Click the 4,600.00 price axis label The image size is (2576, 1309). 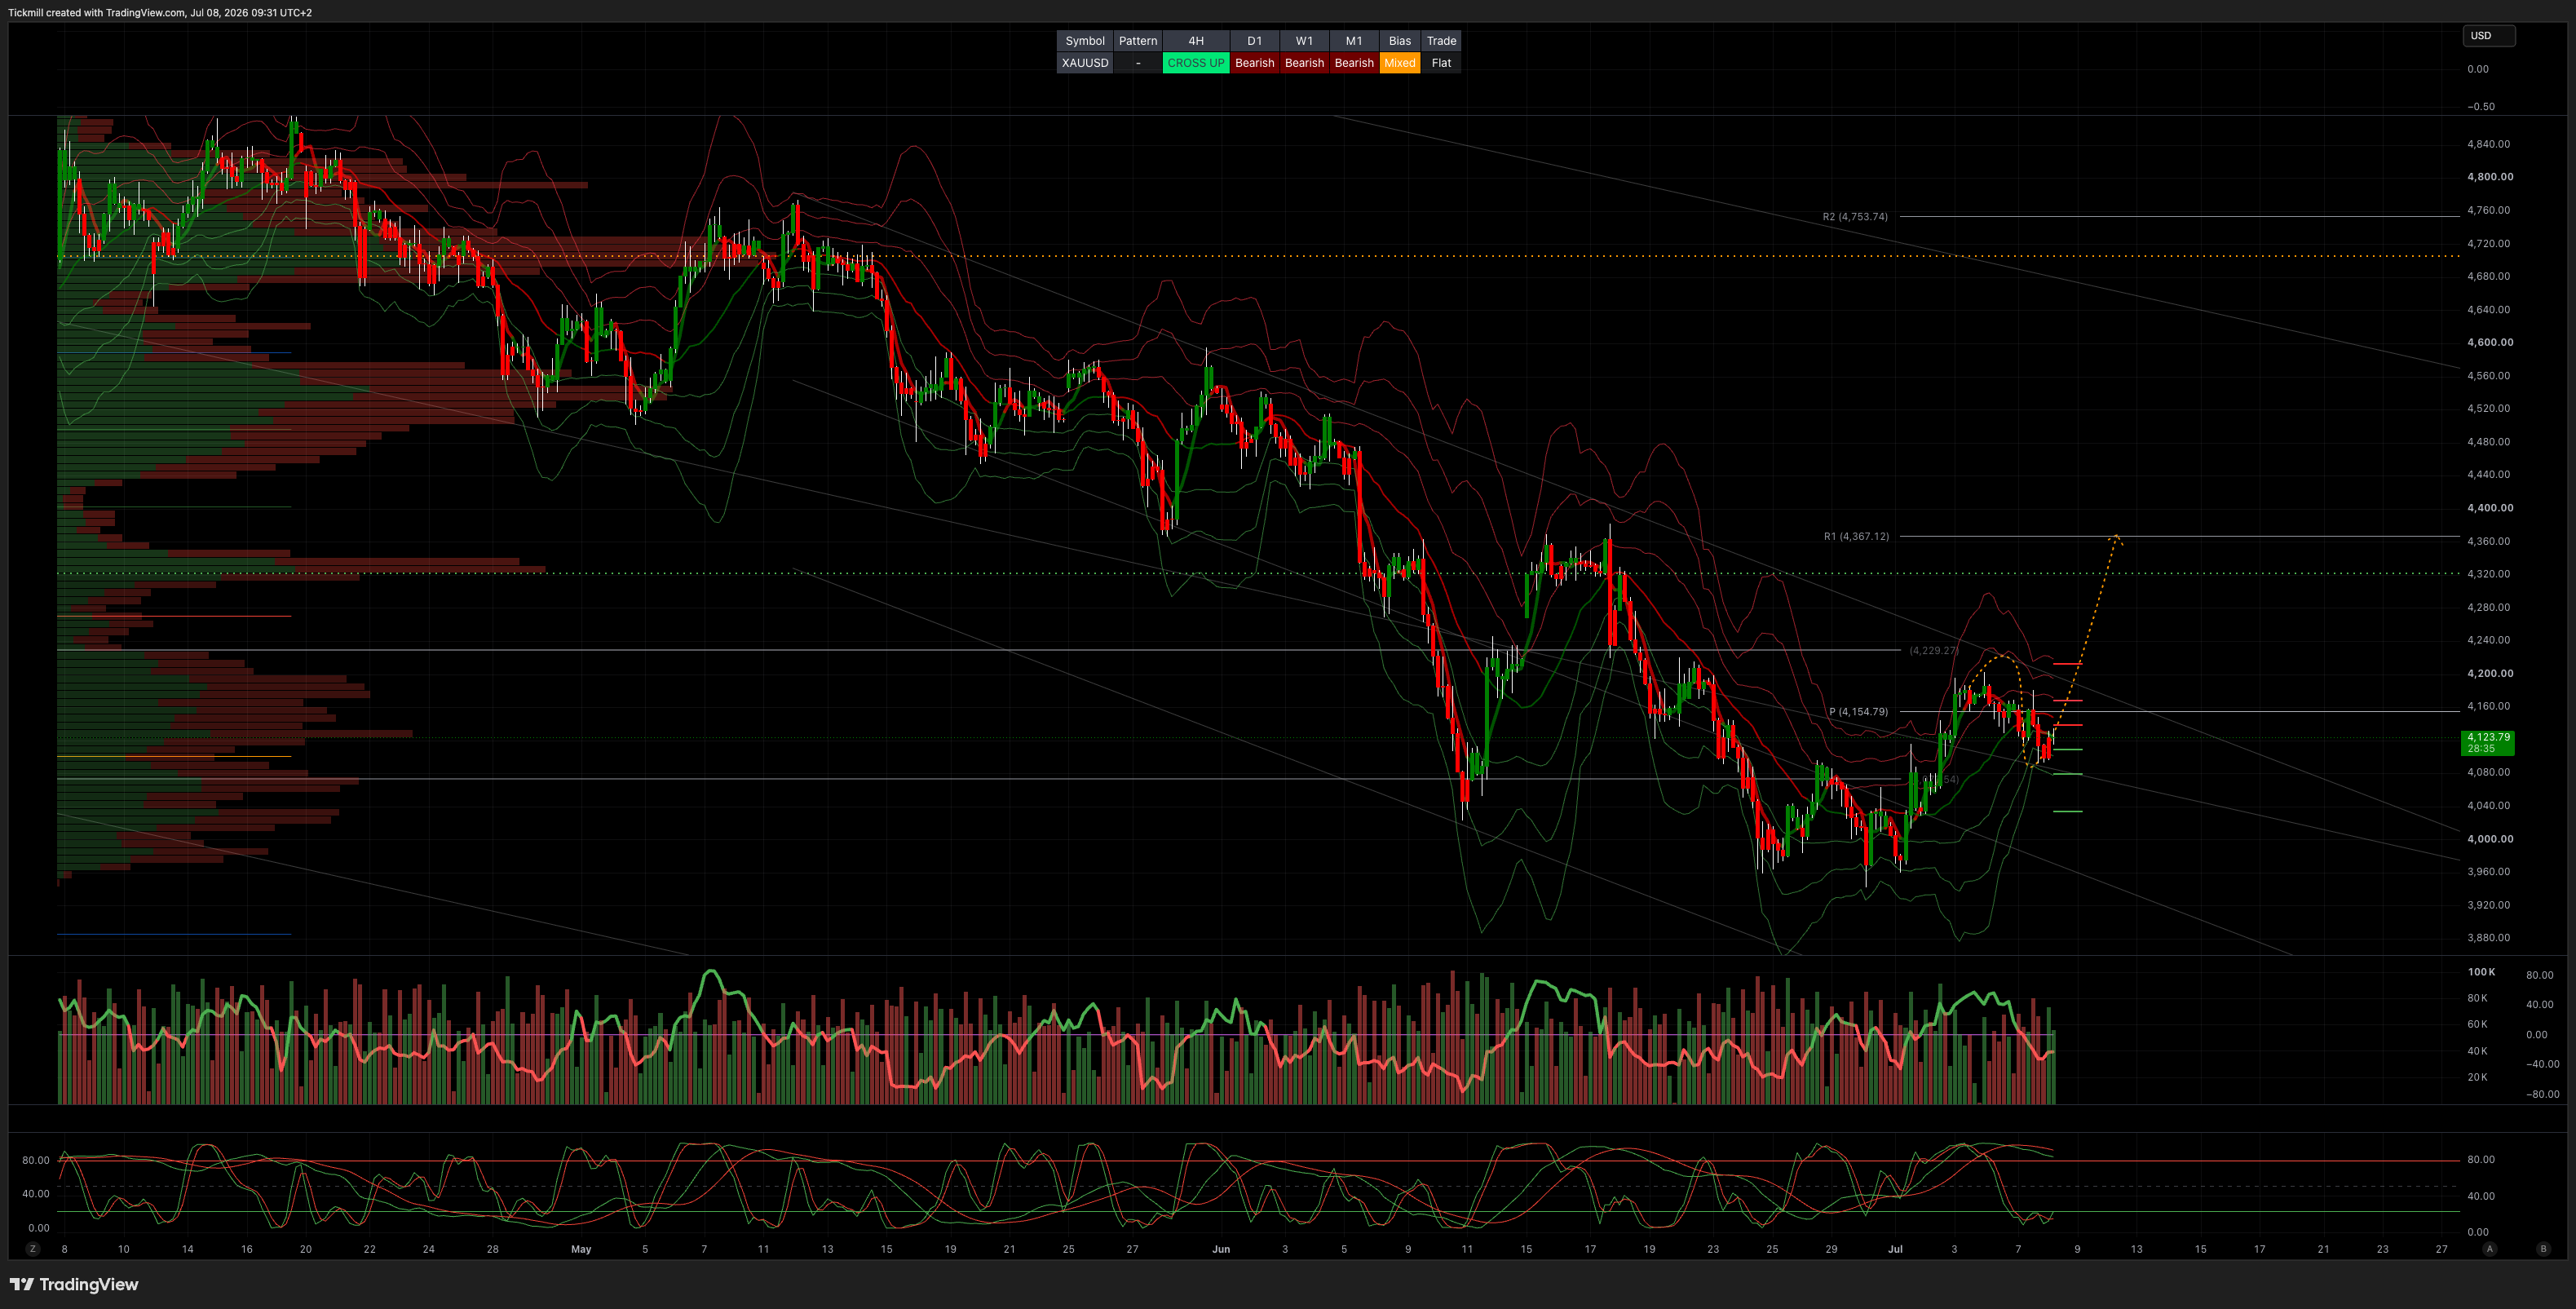[2490, 342]
